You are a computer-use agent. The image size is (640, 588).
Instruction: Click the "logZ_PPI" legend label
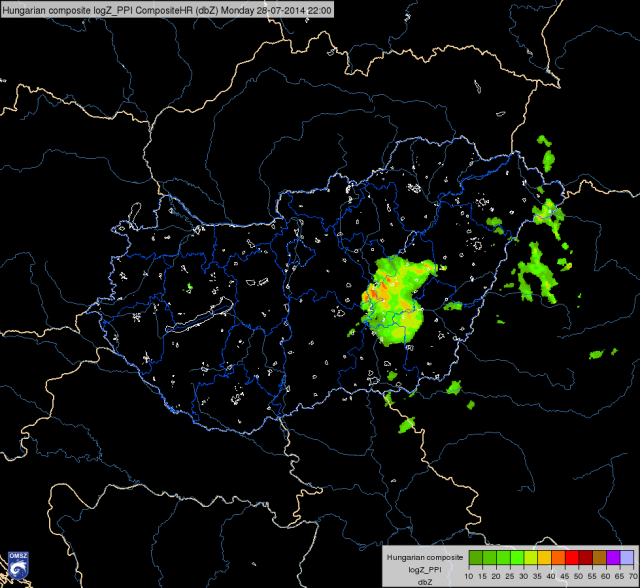[425, 570]
